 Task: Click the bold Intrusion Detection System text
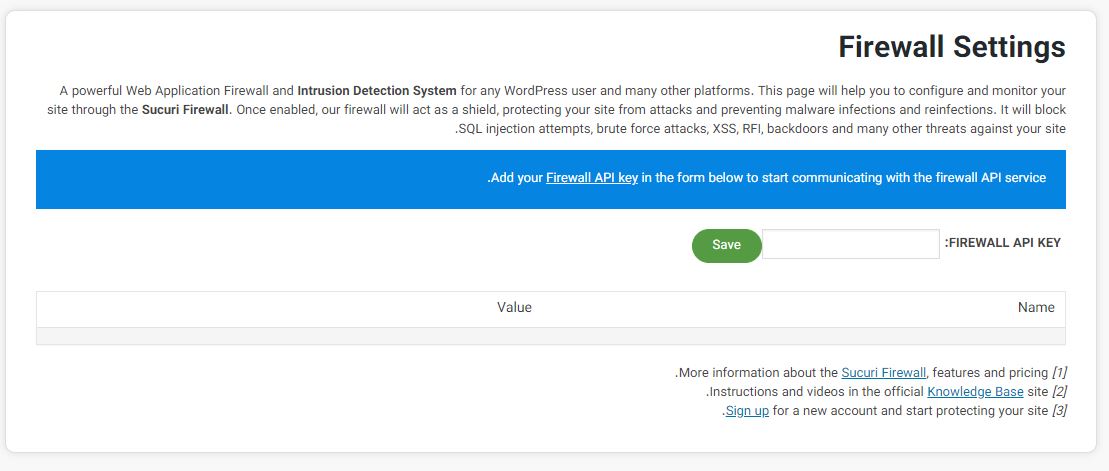377,91
